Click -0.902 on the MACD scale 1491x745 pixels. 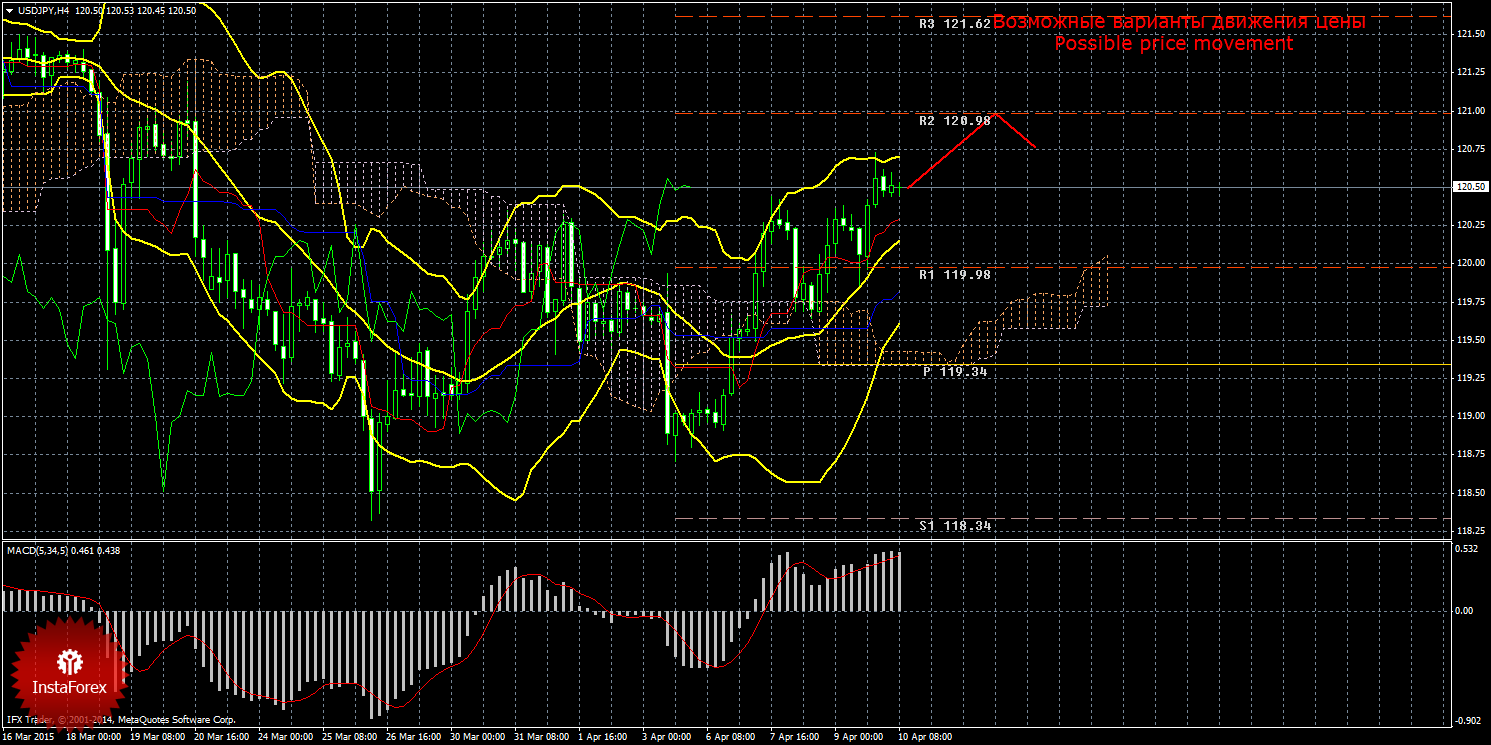coord(1468,721)
